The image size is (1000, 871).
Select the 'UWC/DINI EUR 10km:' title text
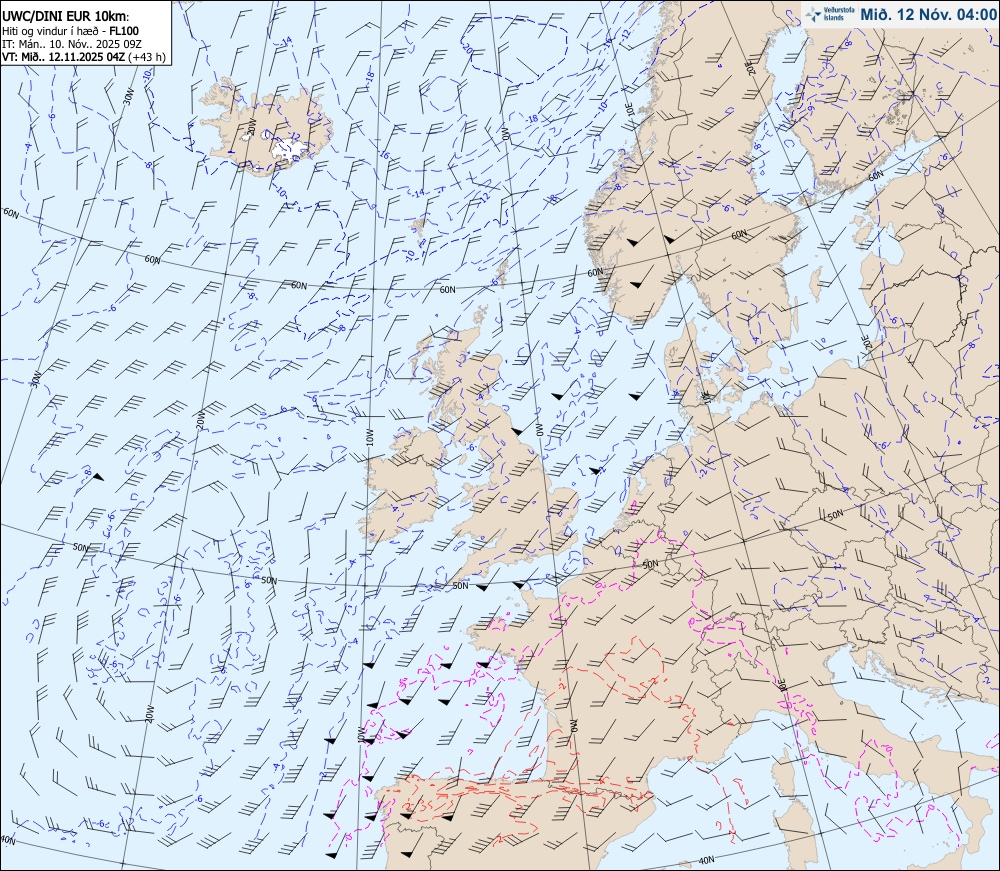66,17
